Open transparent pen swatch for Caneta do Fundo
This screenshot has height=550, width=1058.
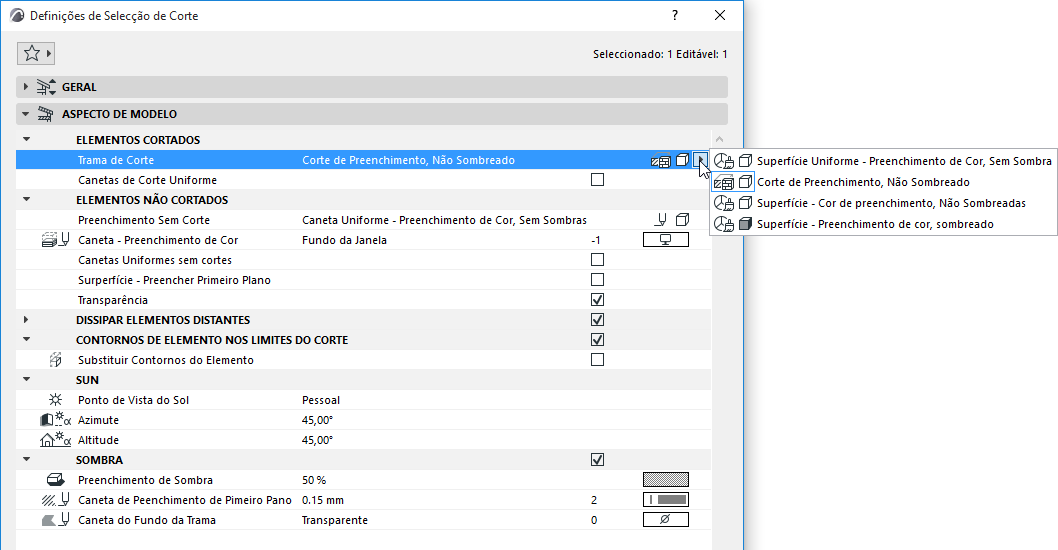666,520
